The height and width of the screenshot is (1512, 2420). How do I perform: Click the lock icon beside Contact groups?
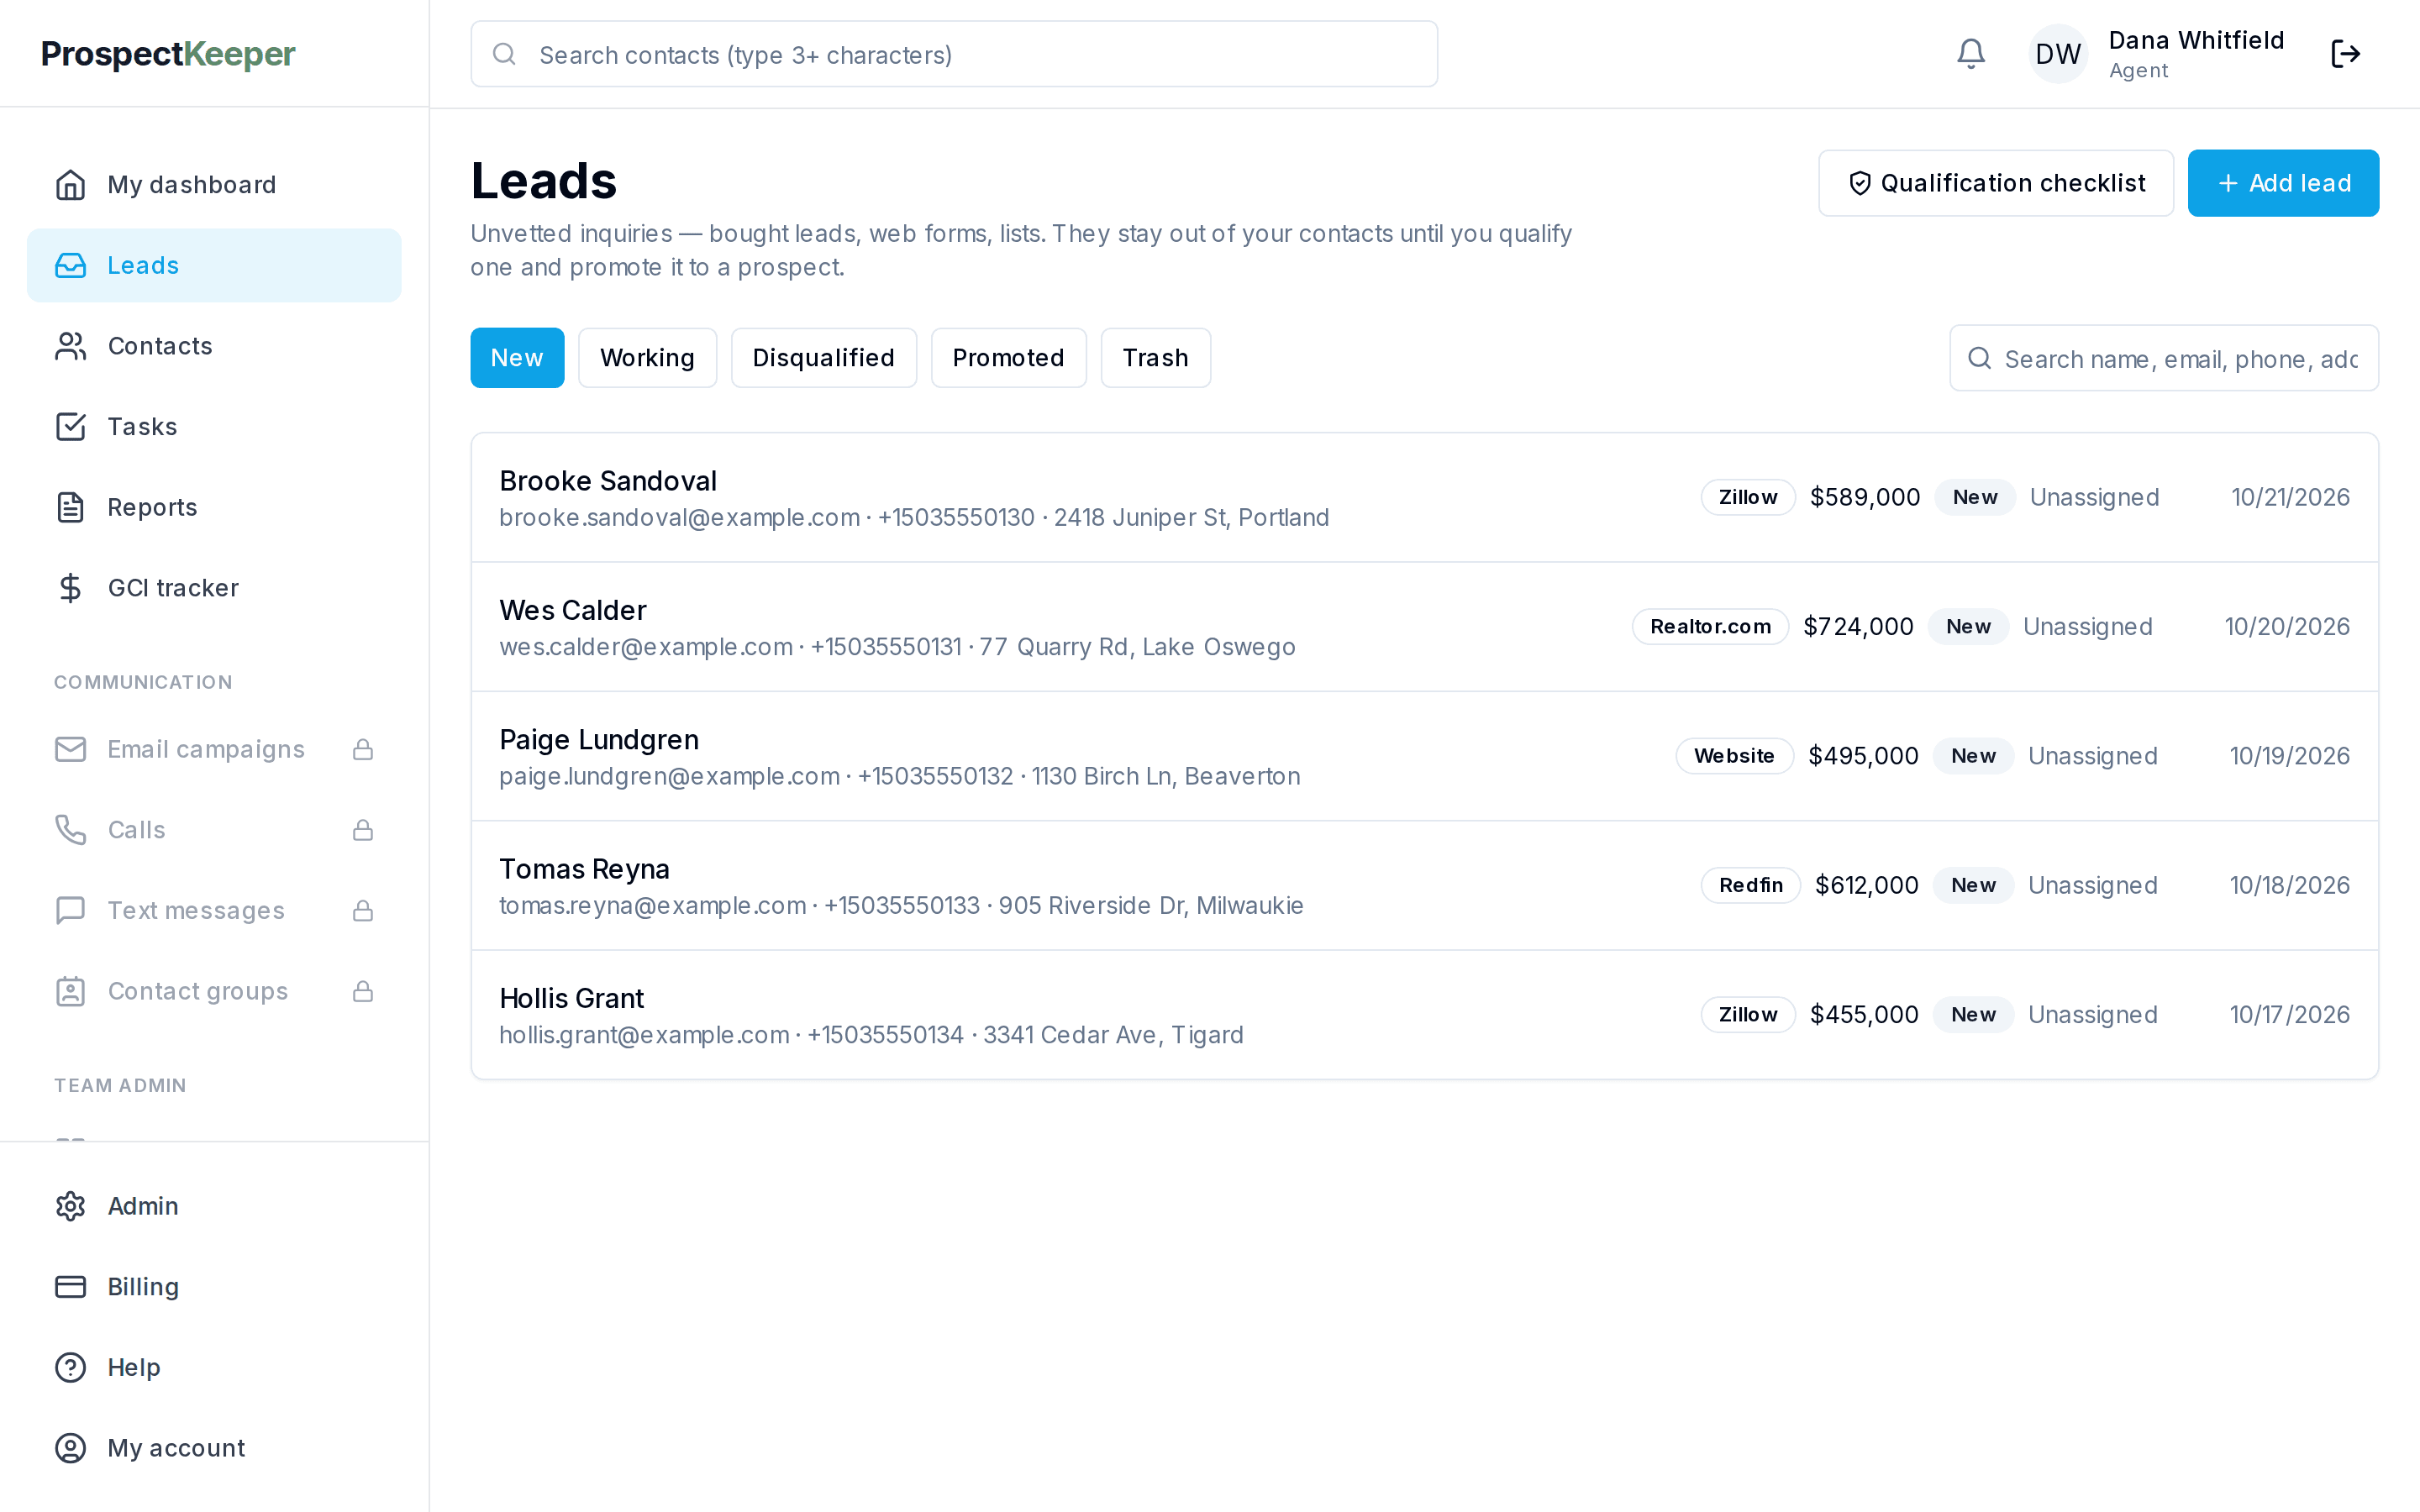[x=363, y=991]
